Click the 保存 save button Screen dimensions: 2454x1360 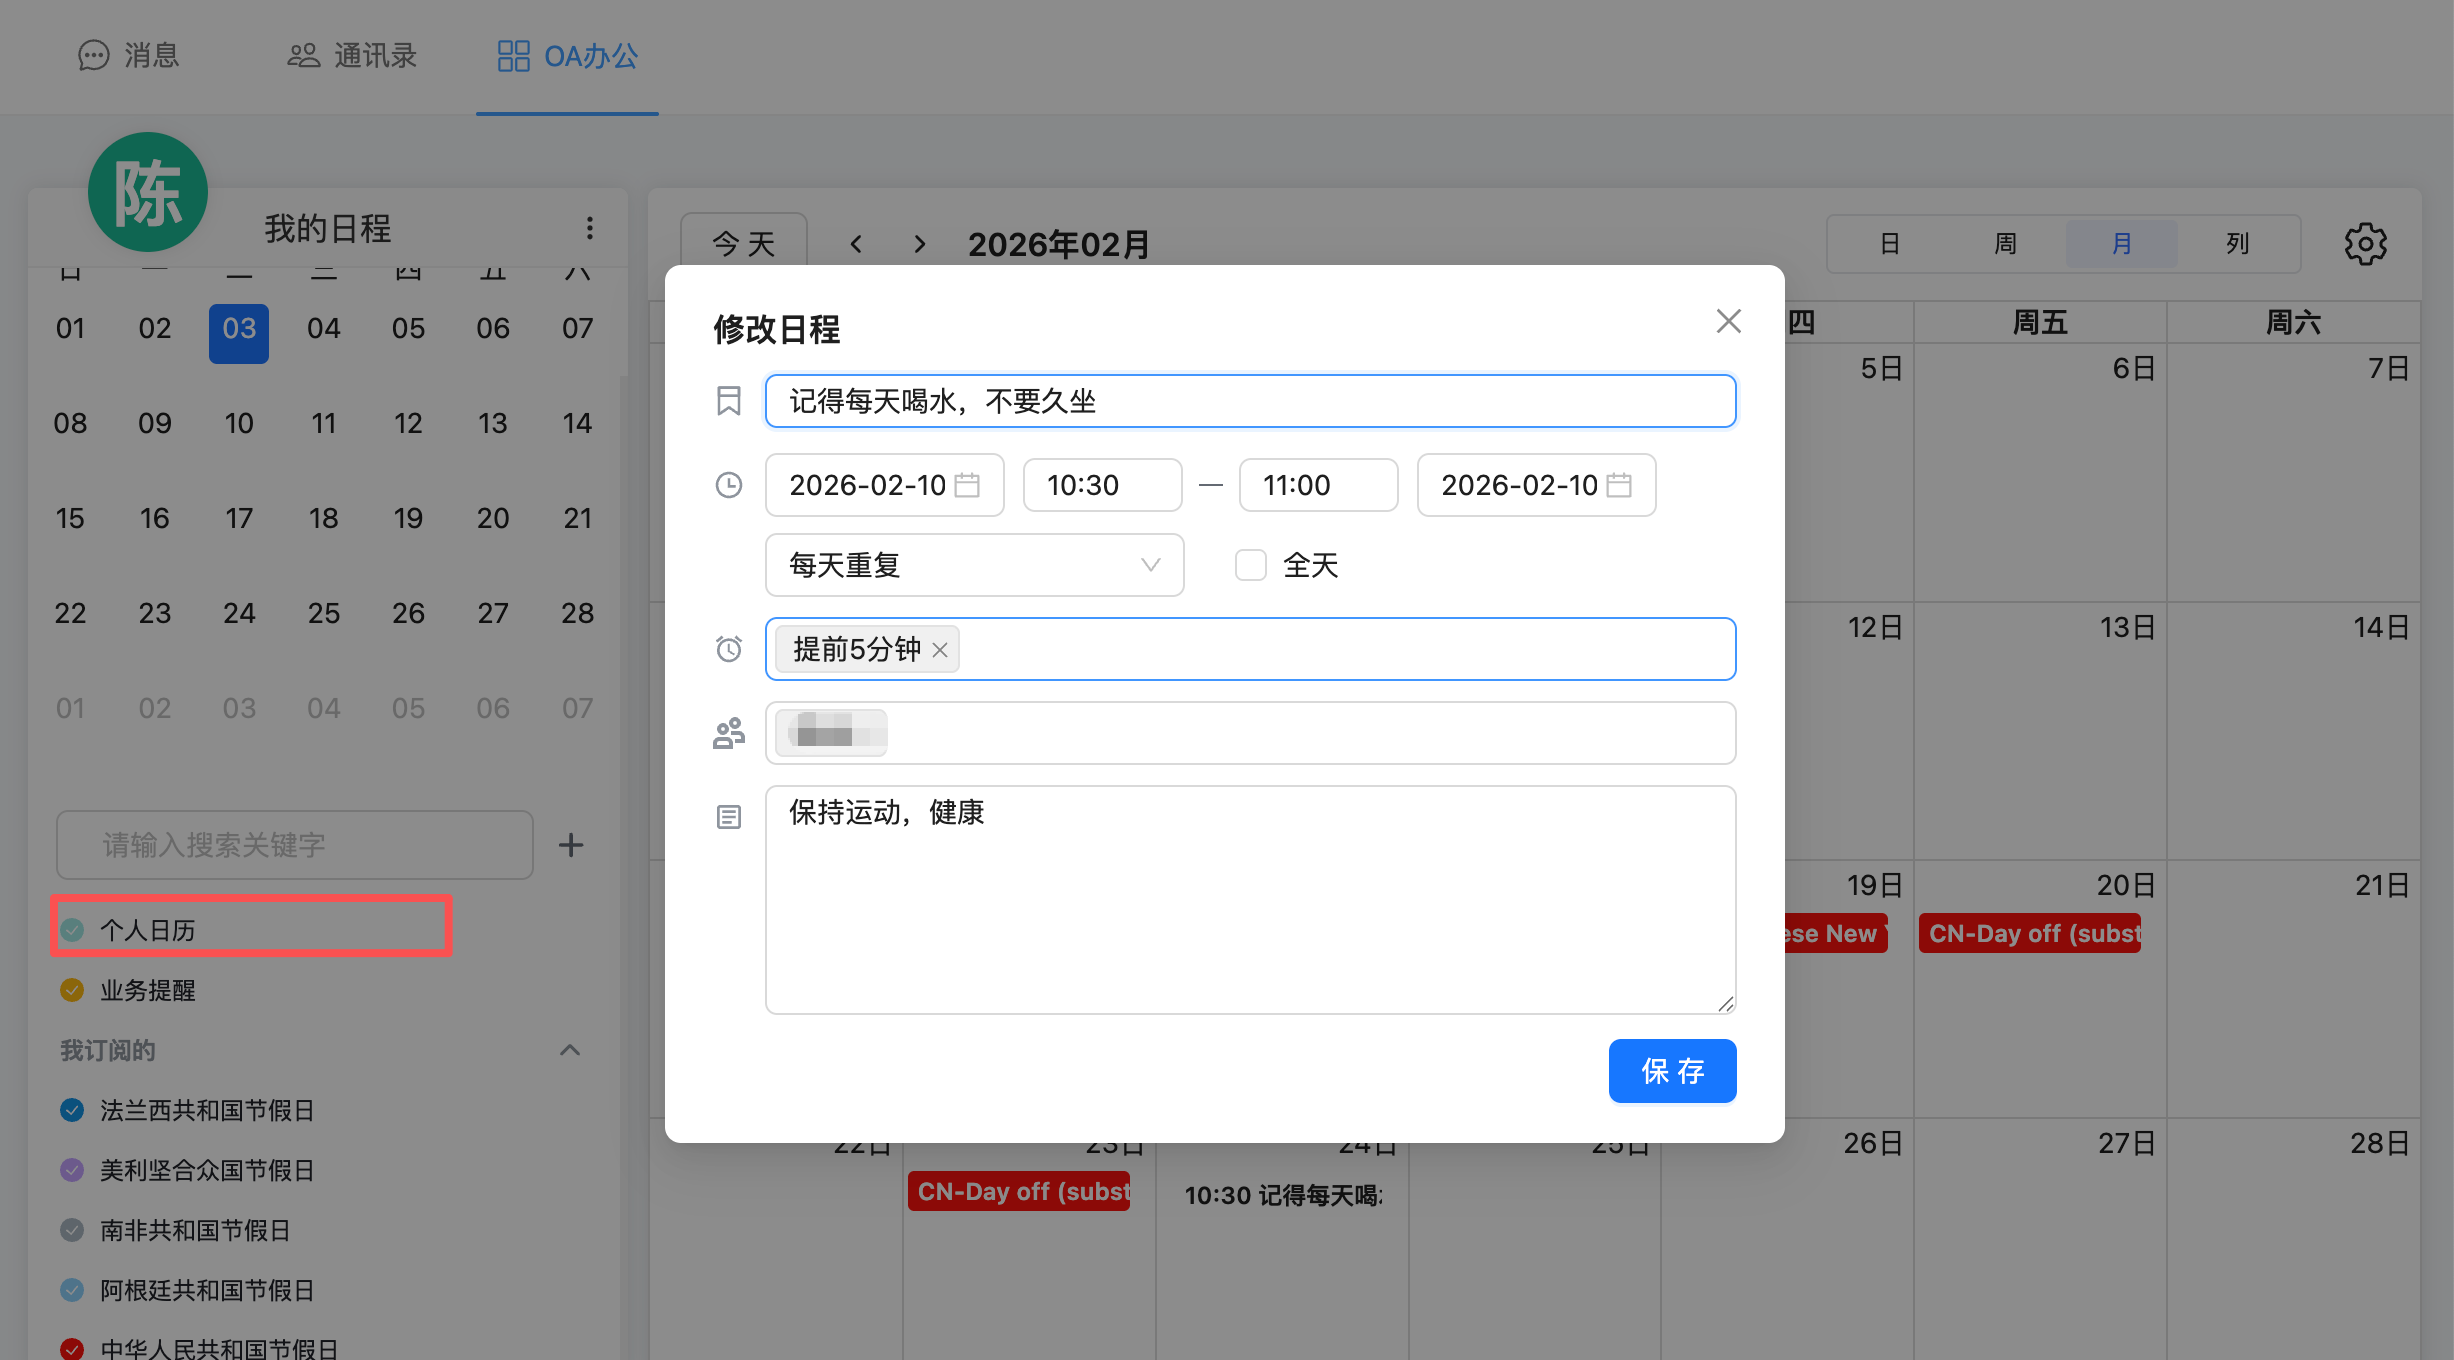pos(1672,1071)
